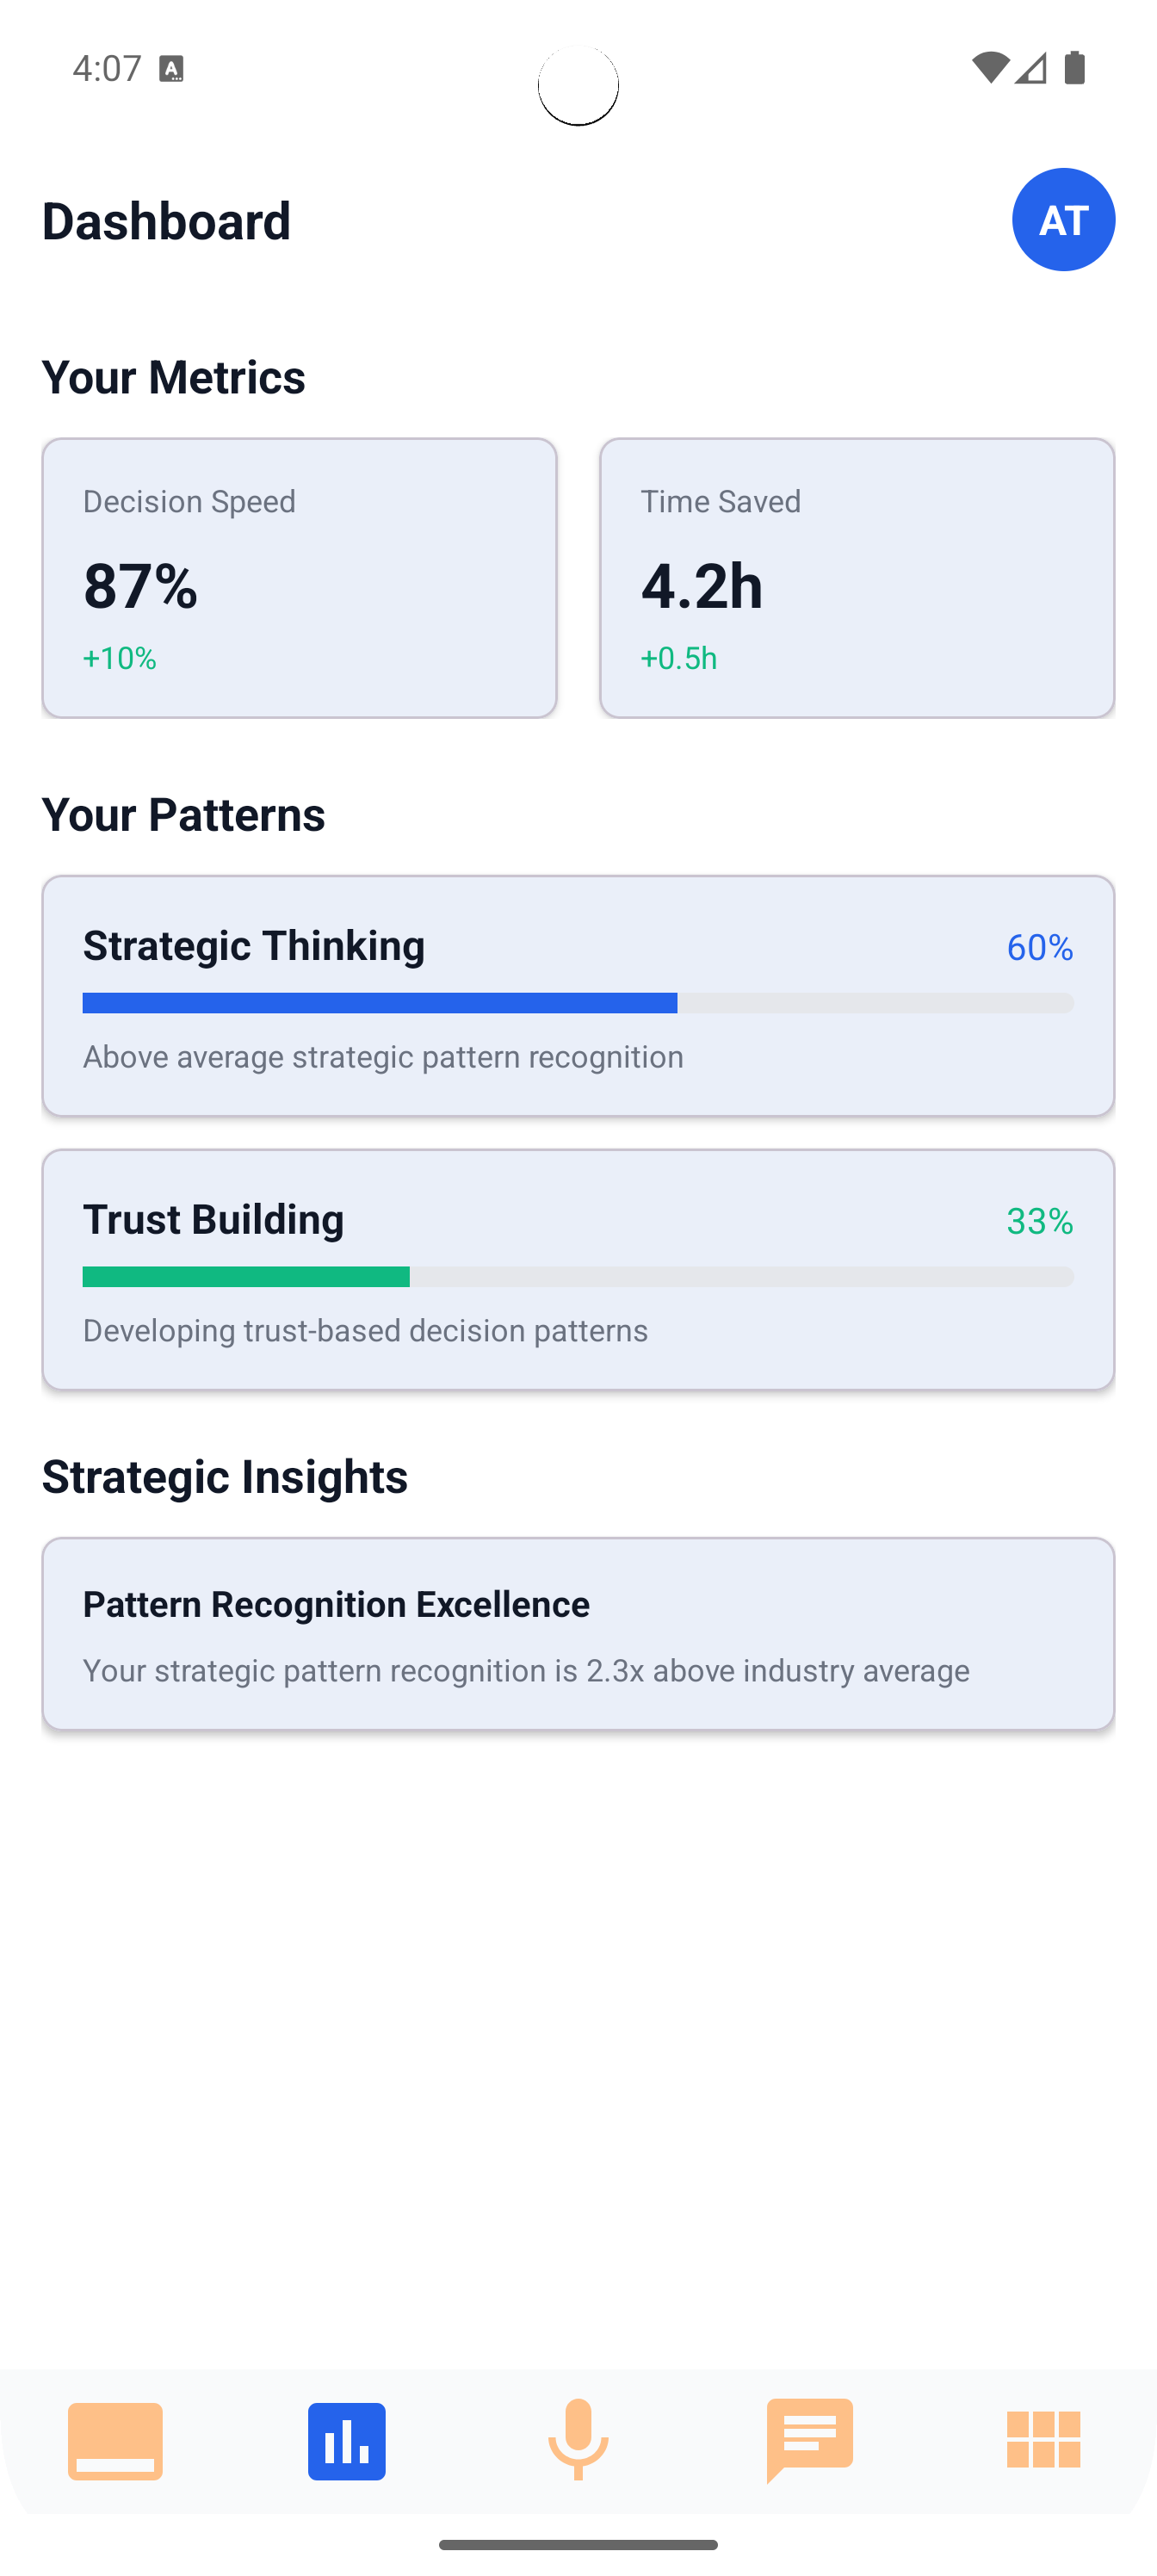Viewport: 1157px width, 2576px height.
Task: Tap the Your Patterns section heading
Action: [x=183, y=814]
